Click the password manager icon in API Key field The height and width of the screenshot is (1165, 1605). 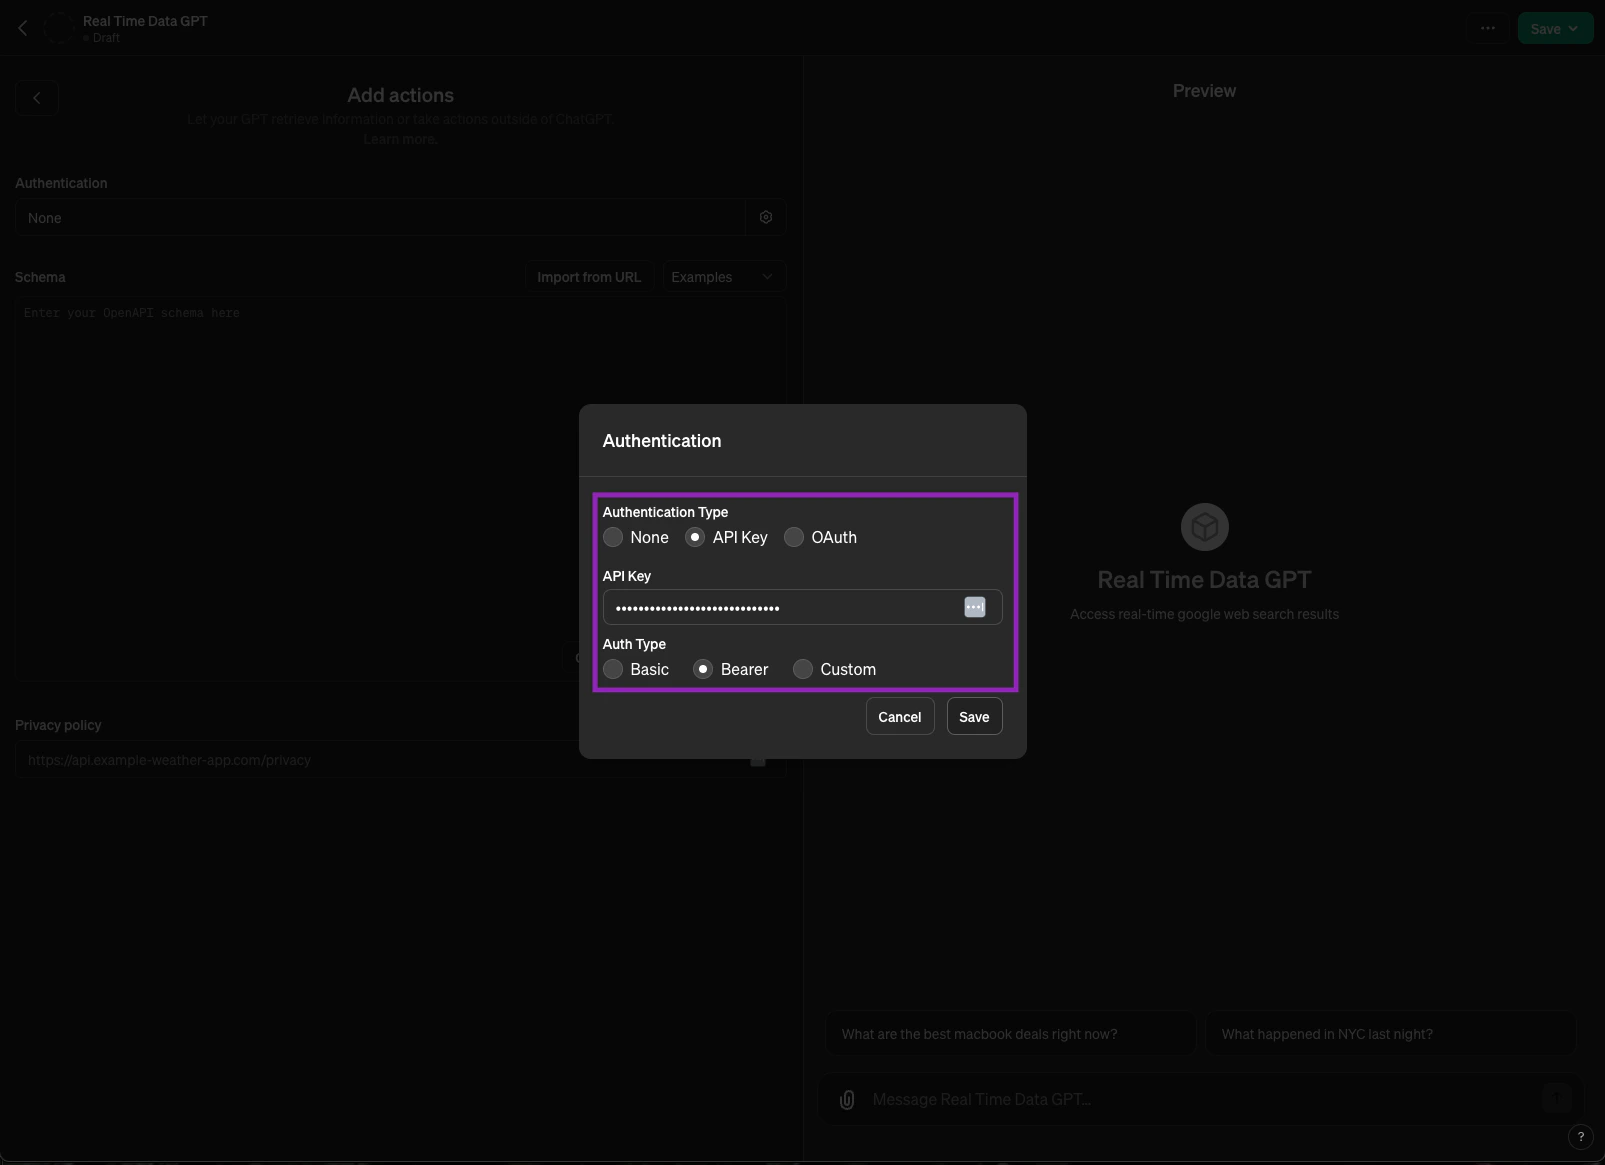point(975,607)
